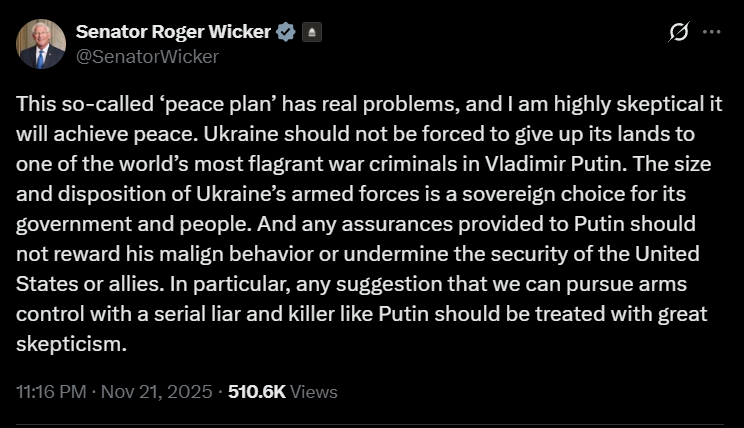Click the Senator Roger Wicker display name

pos(172,31)
